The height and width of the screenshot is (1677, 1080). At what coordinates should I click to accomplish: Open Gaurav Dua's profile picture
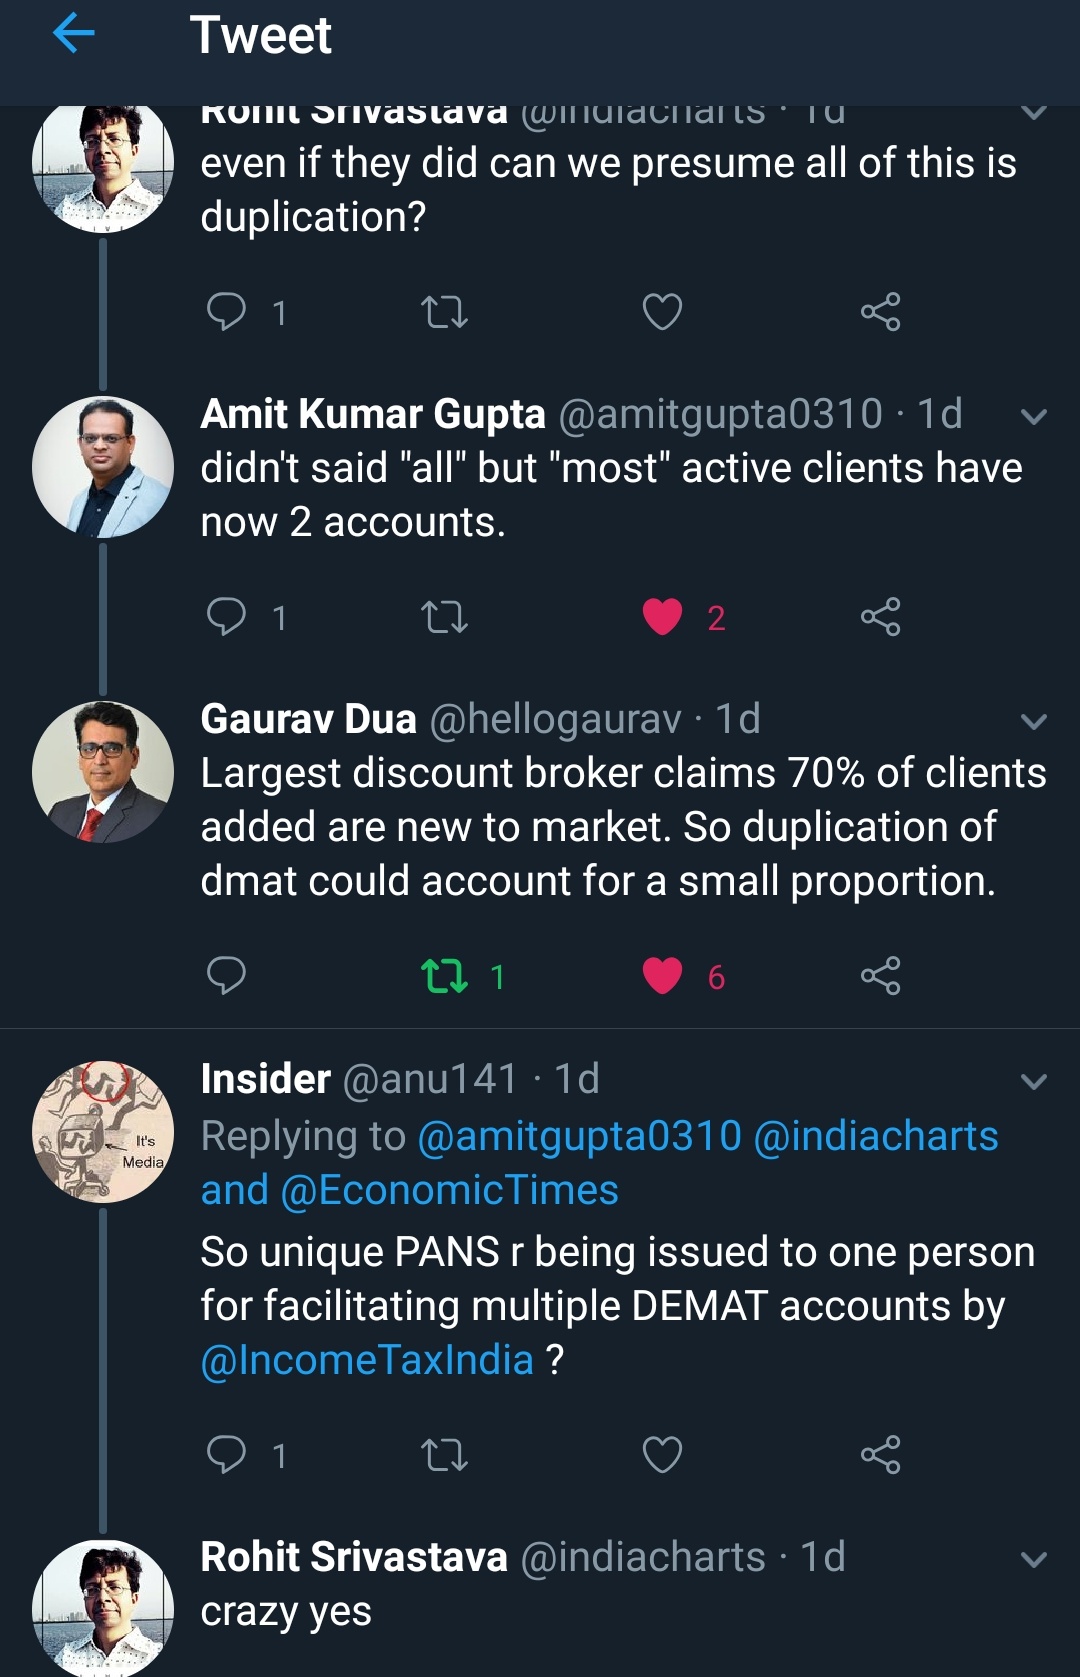pyautogui.click(x=102, y=771)
